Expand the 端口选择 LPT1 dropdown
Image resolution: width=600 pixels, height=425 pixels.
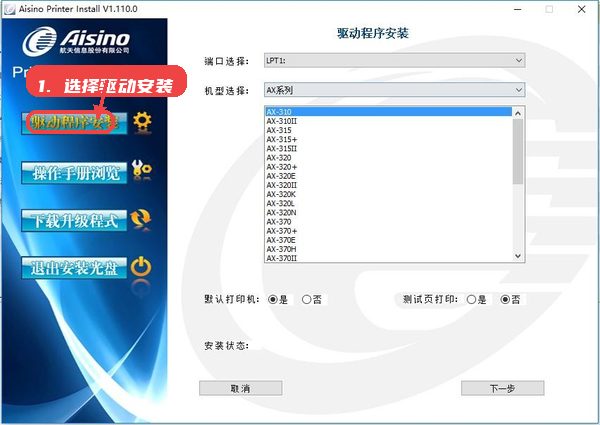coord(395,60)
